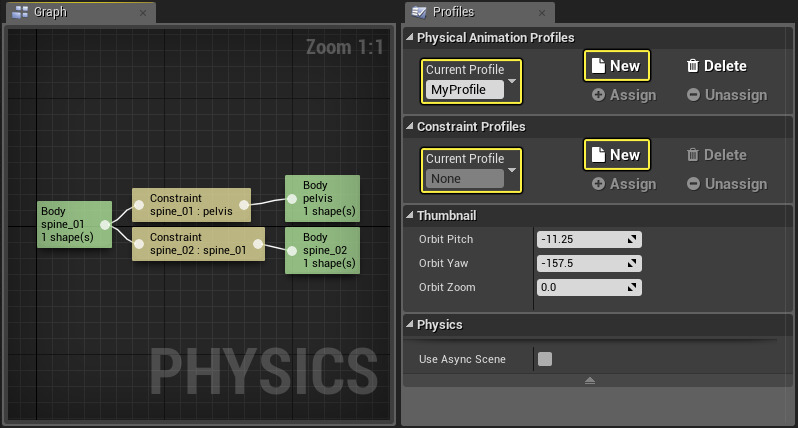798x428 pixels.
Task: Click New in Physical Animation Profiles
Action: (616, 66)
